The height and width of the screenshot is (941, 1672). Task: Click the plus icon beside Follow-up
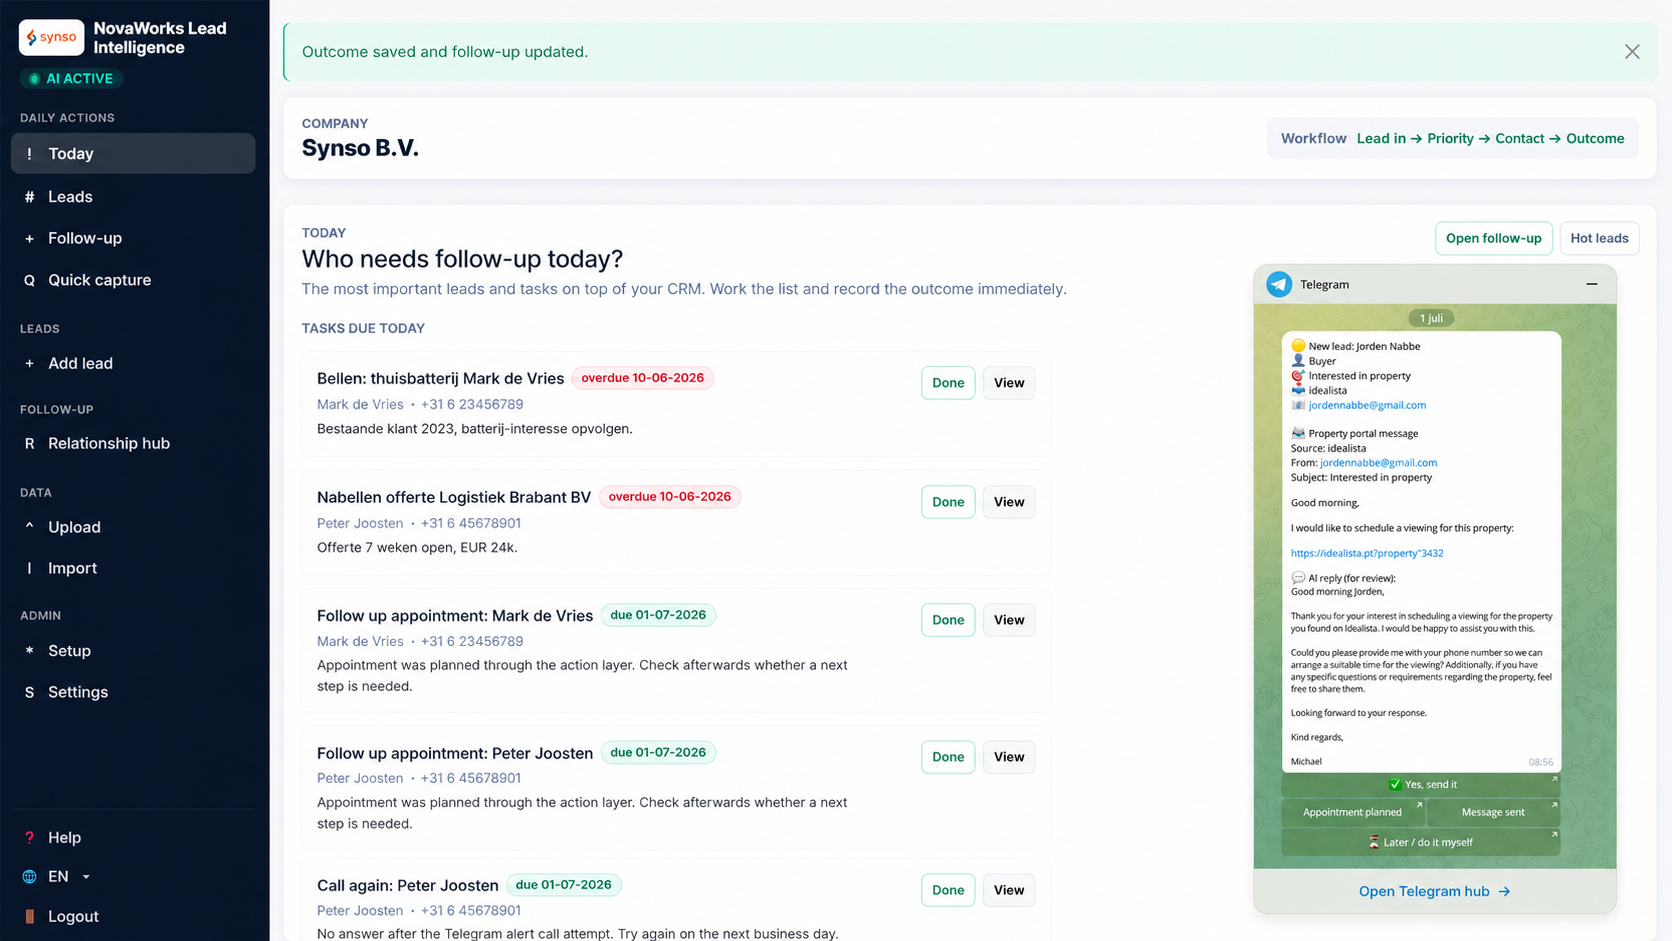(29, 238)
